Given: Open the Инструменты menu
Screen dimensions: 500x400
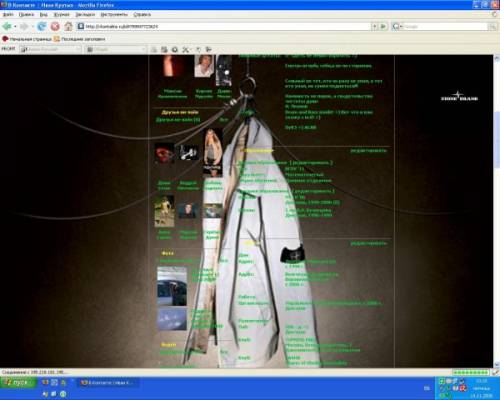Looking at the screenshot, I should pyautogui.click(x=114, y=14).
